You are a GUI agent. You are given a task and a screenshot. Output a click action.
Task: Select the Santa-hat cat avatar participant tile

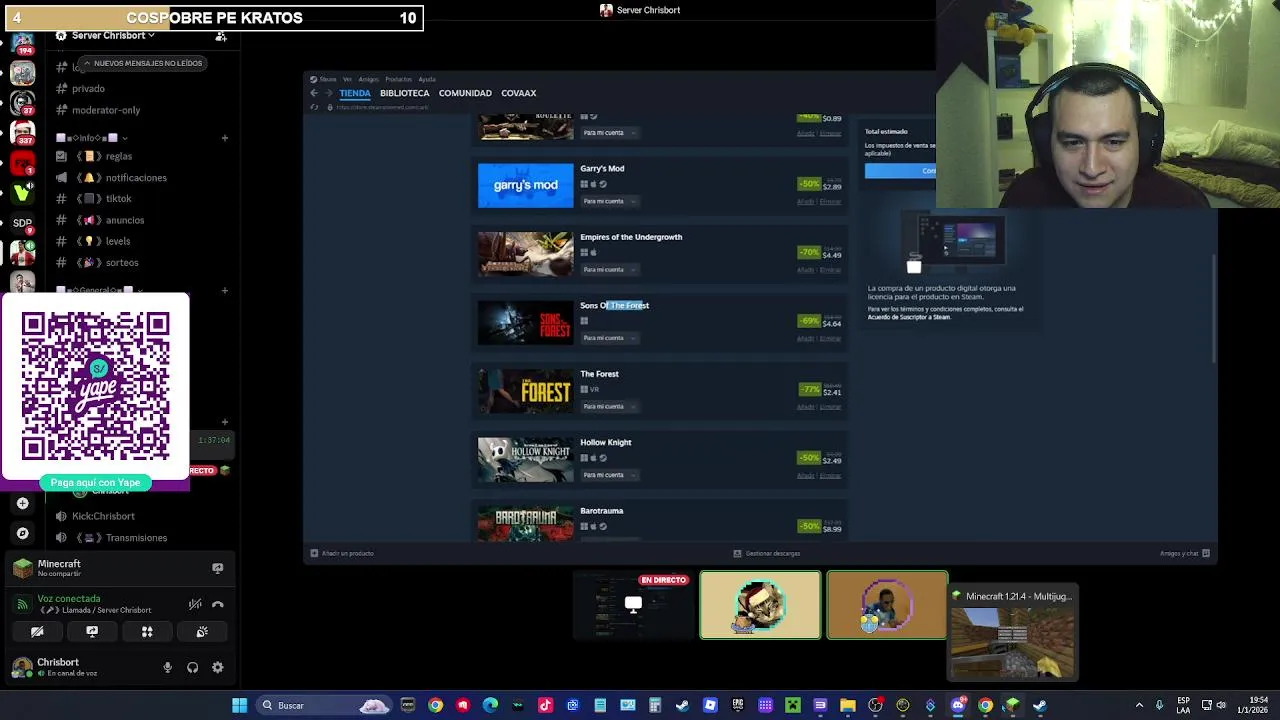pyautogui.click(x=760, y=605)
